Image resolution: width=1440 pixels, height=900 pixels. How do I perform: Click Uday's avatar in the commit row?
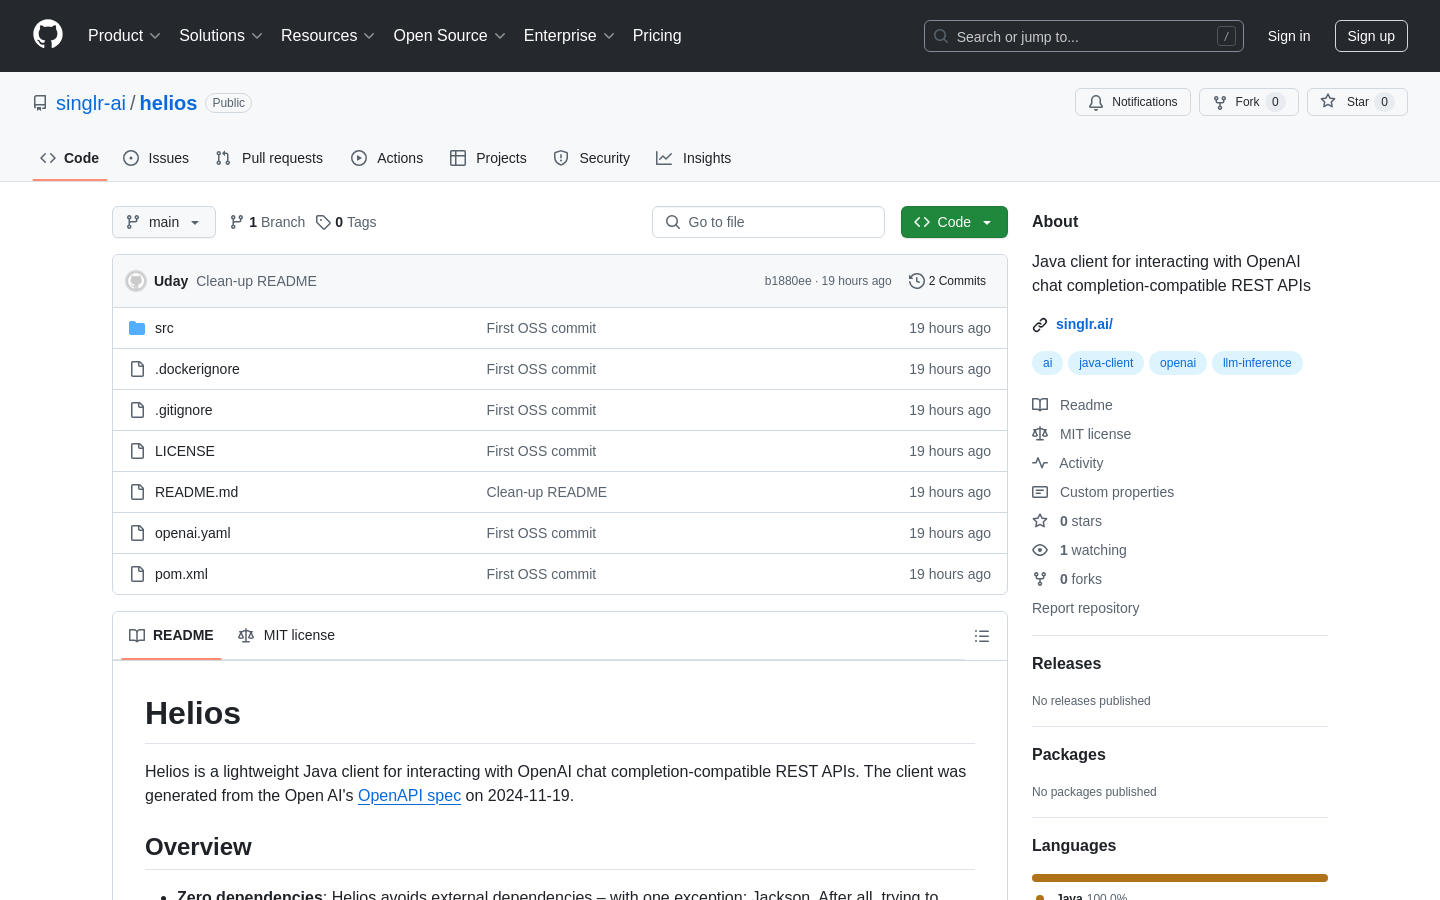[x=136, y=281]
